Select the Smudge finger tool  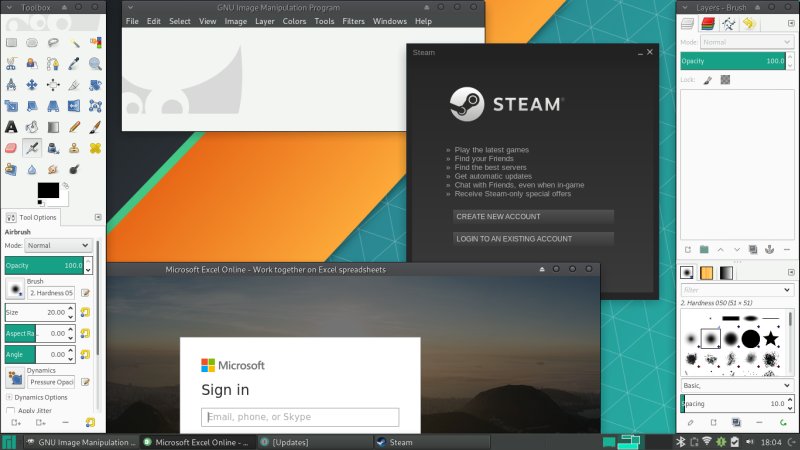click(53, 169)
